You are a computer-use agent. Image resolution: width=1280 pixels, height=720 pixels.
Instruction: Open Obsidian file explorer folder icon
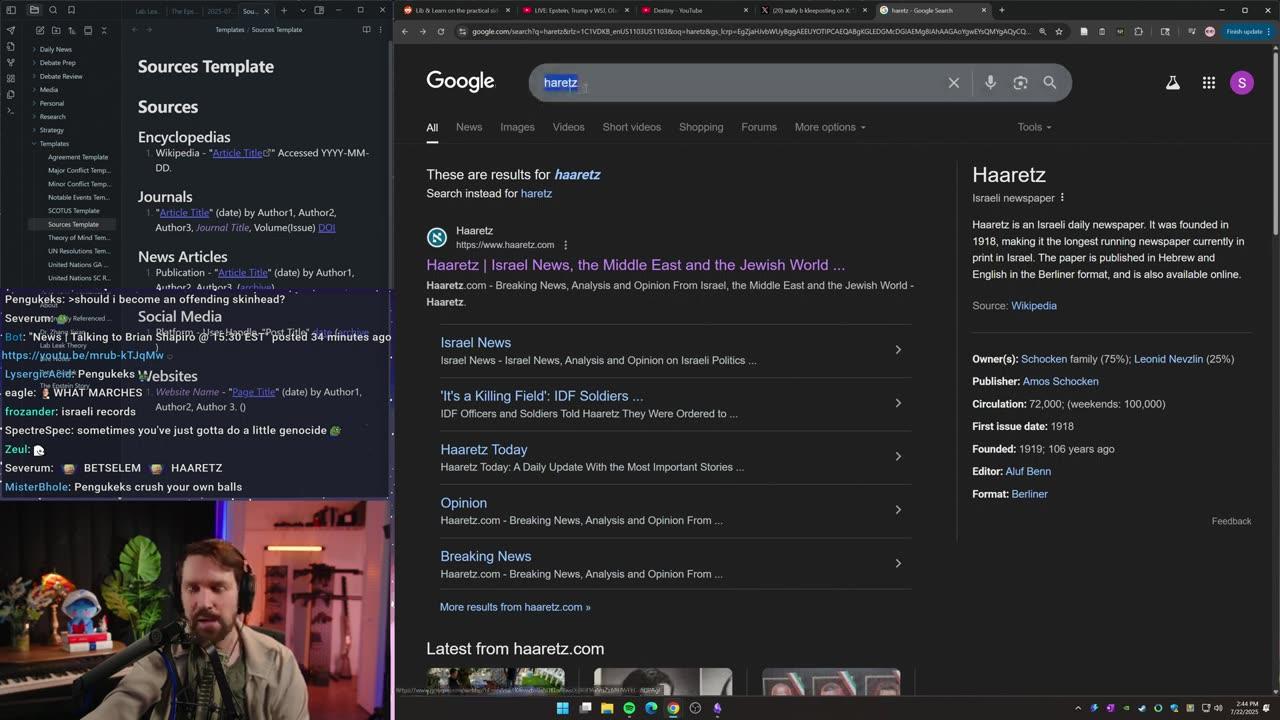click(34, 10)
